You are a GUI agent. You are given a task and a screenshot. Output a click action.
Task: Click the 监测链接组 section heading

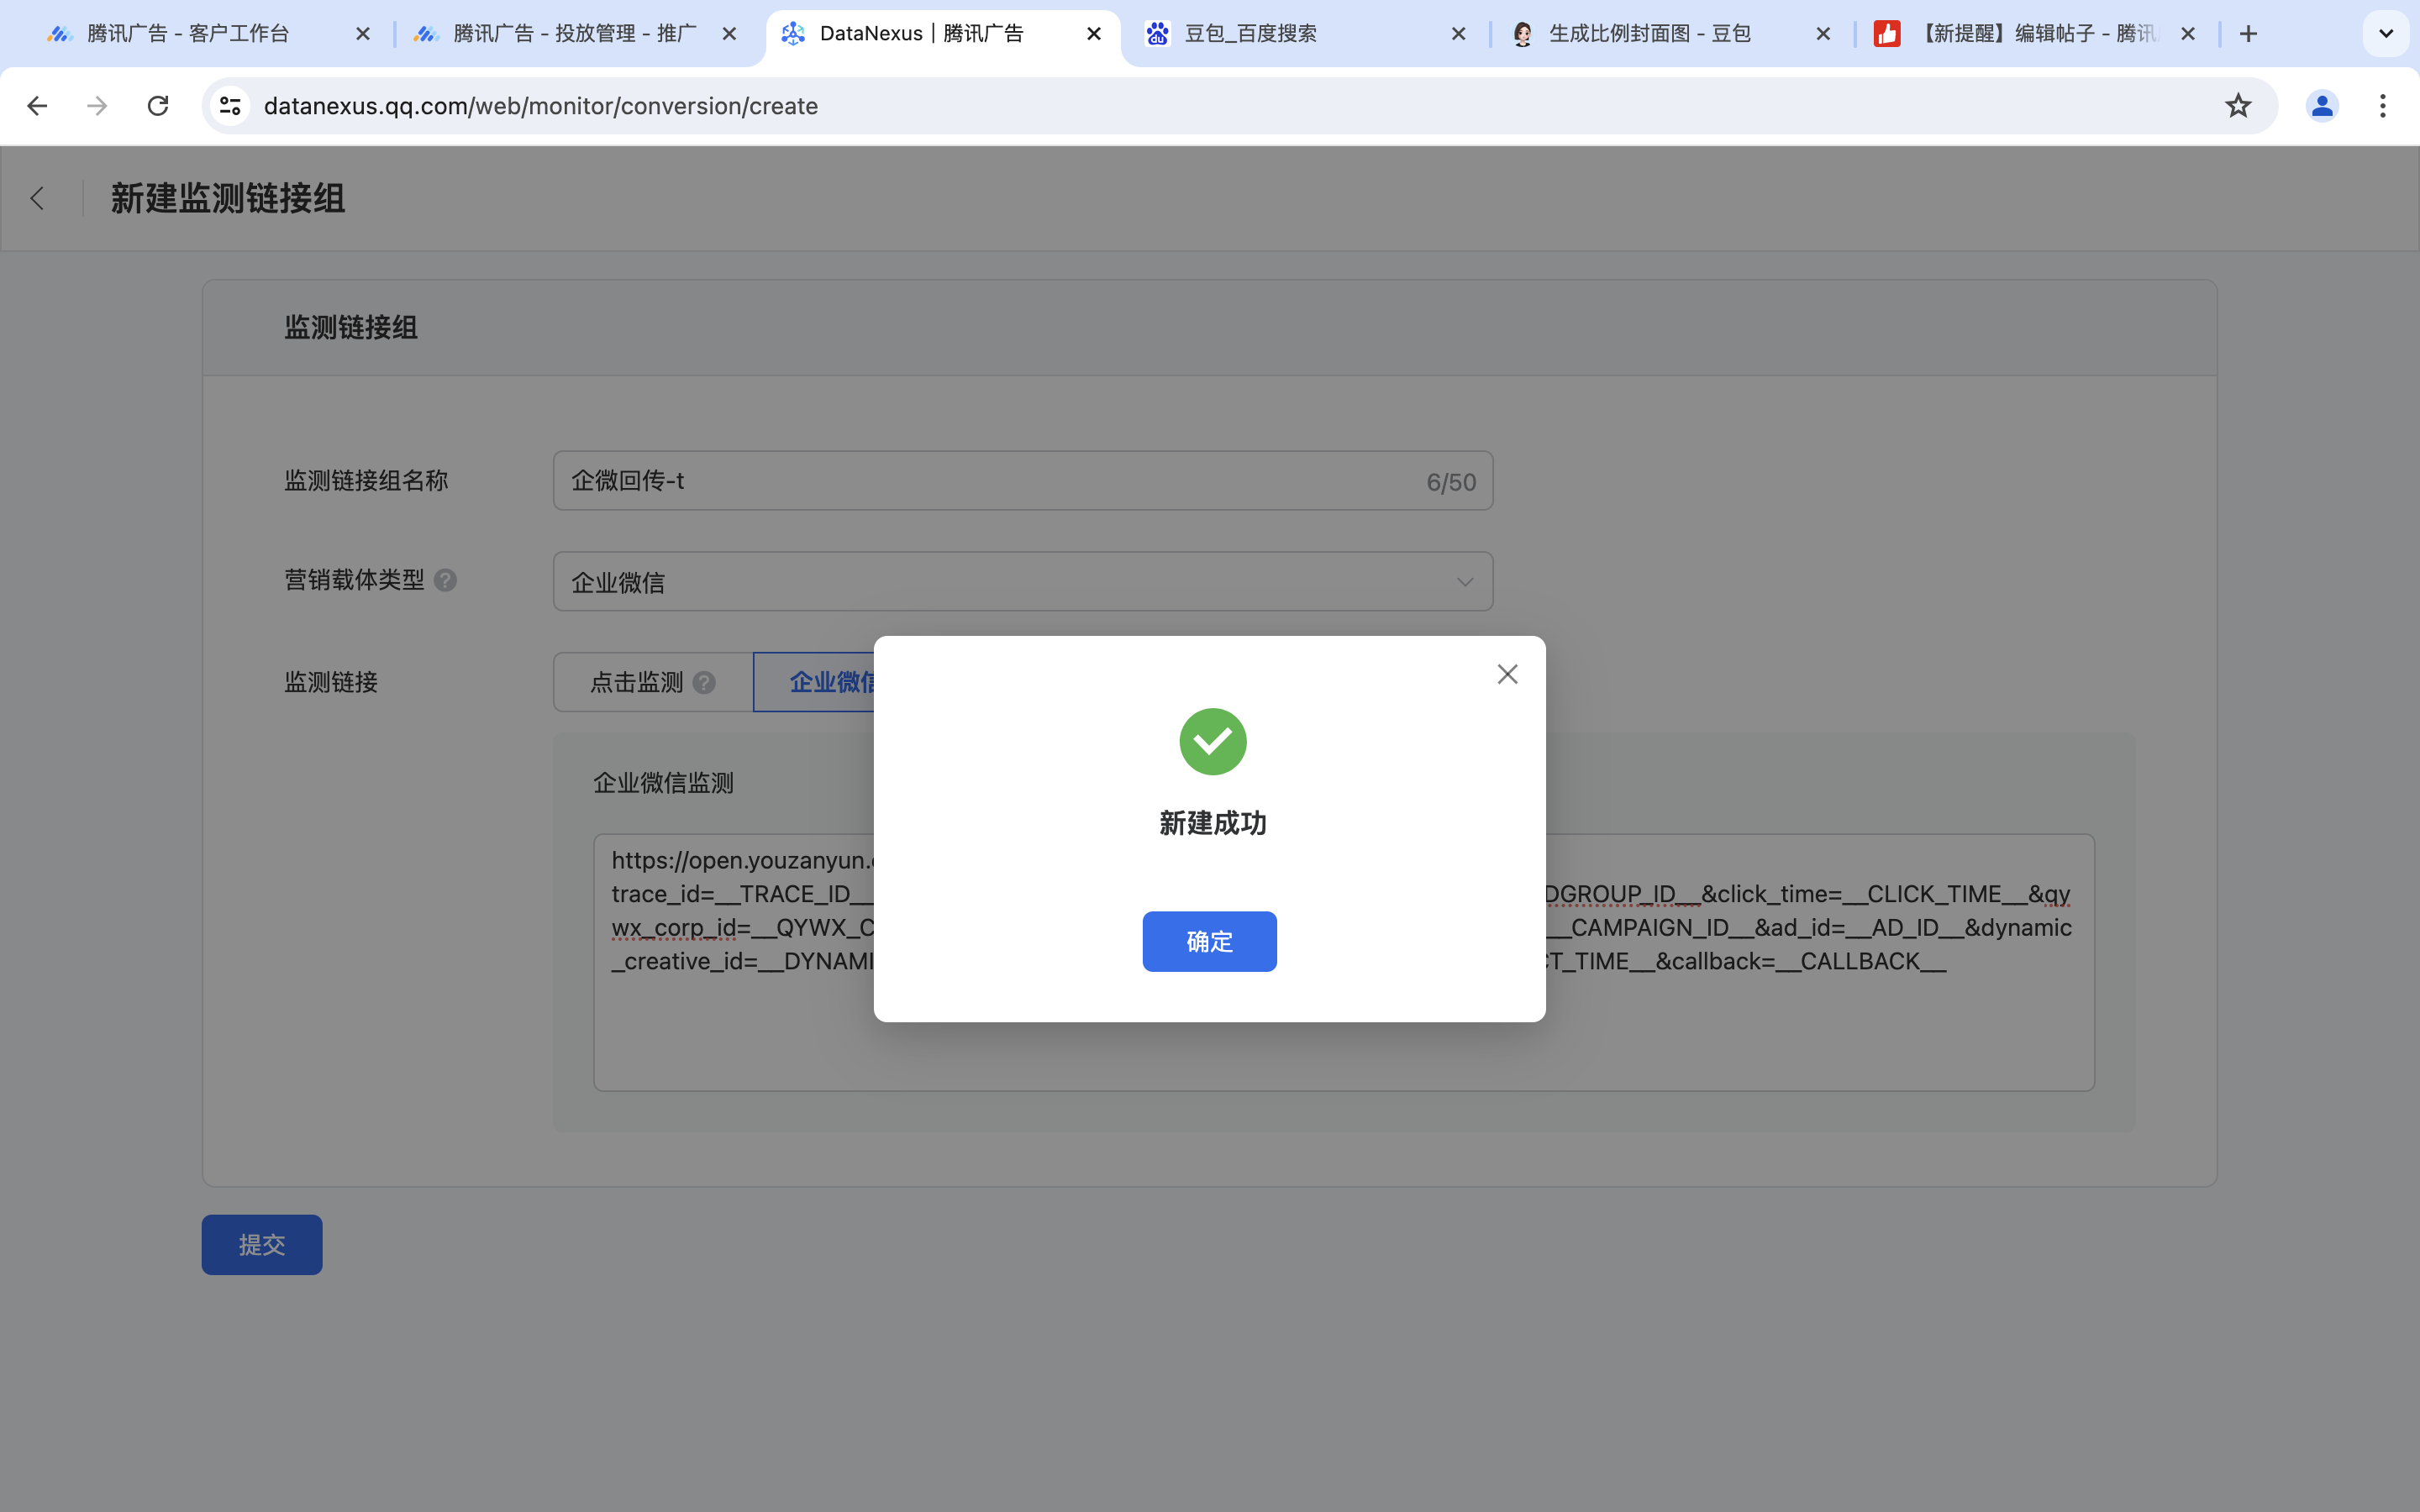[x=351, y=327]
